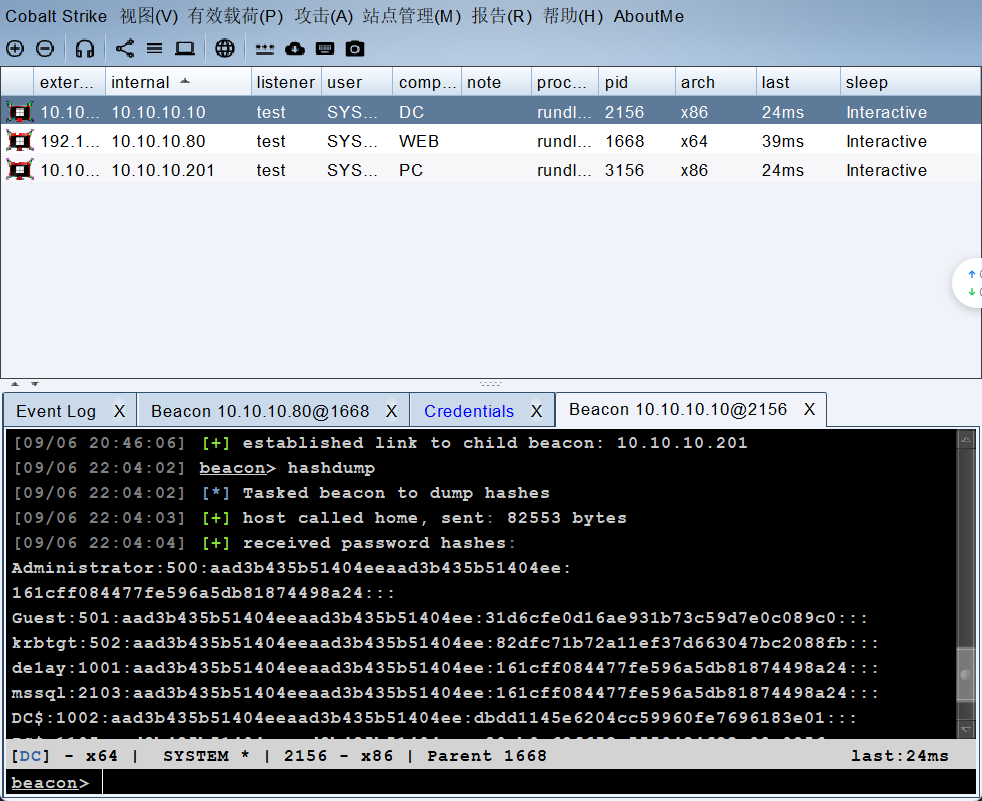Screen dimensions: 982x801
Task: Expand top pane using down splitter arrow
Action: click(35, 384)
